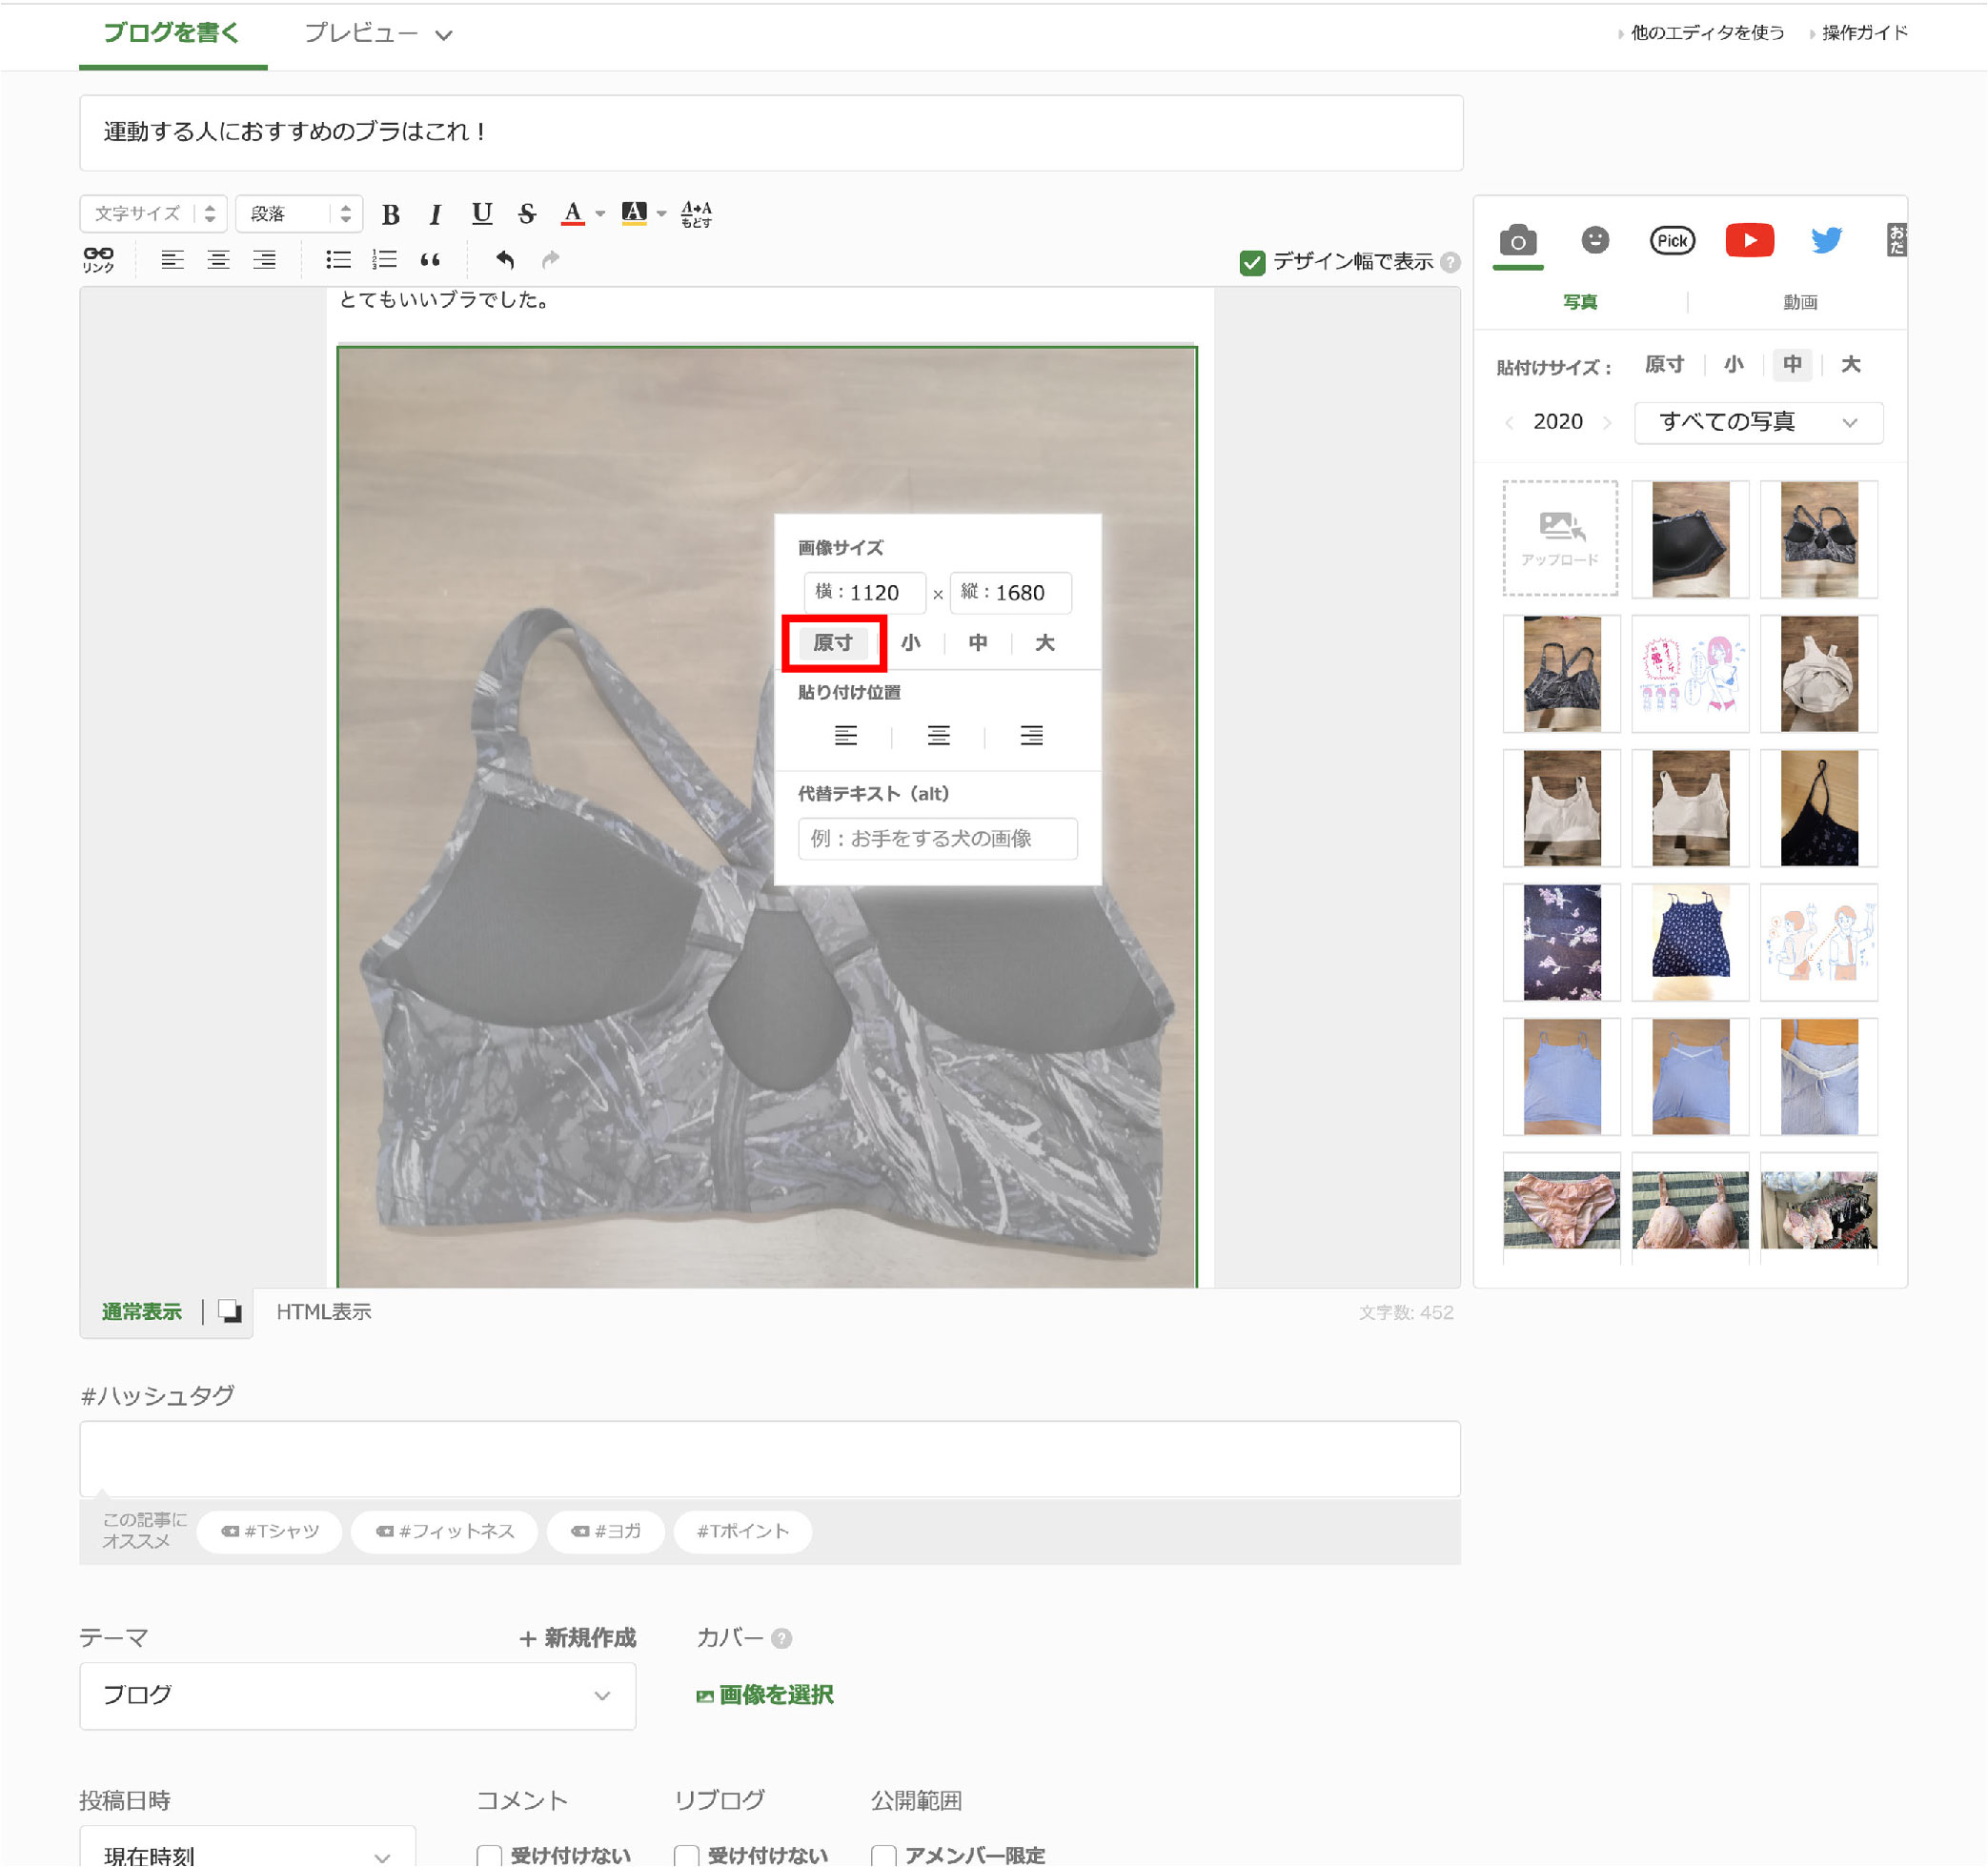Uncheck デザイン幅で表示 checkbox
Image resolution: width=1988 pixels, height=1867 pixels.
[1252, 262]
